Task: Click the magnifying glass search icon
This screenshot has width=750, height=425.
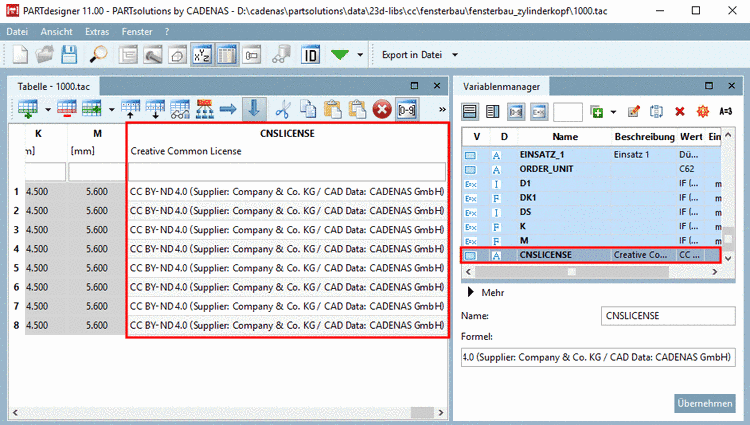Action: click(x=99, y=55)
